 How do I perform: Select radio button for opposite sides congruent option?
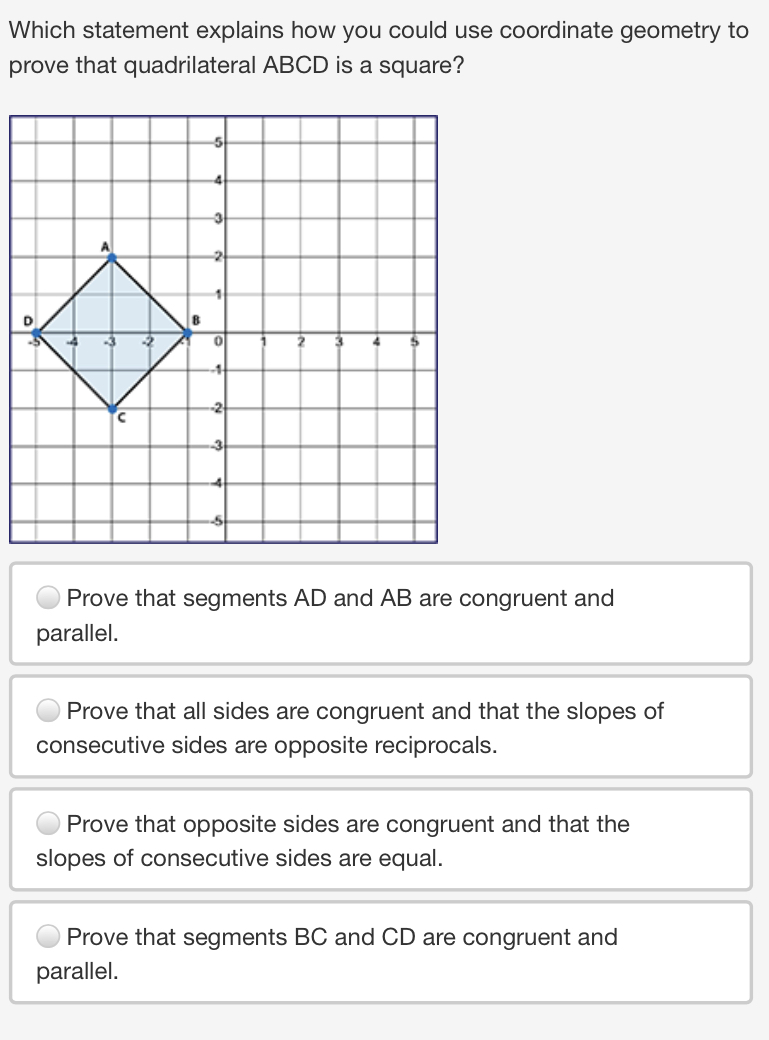46,823
